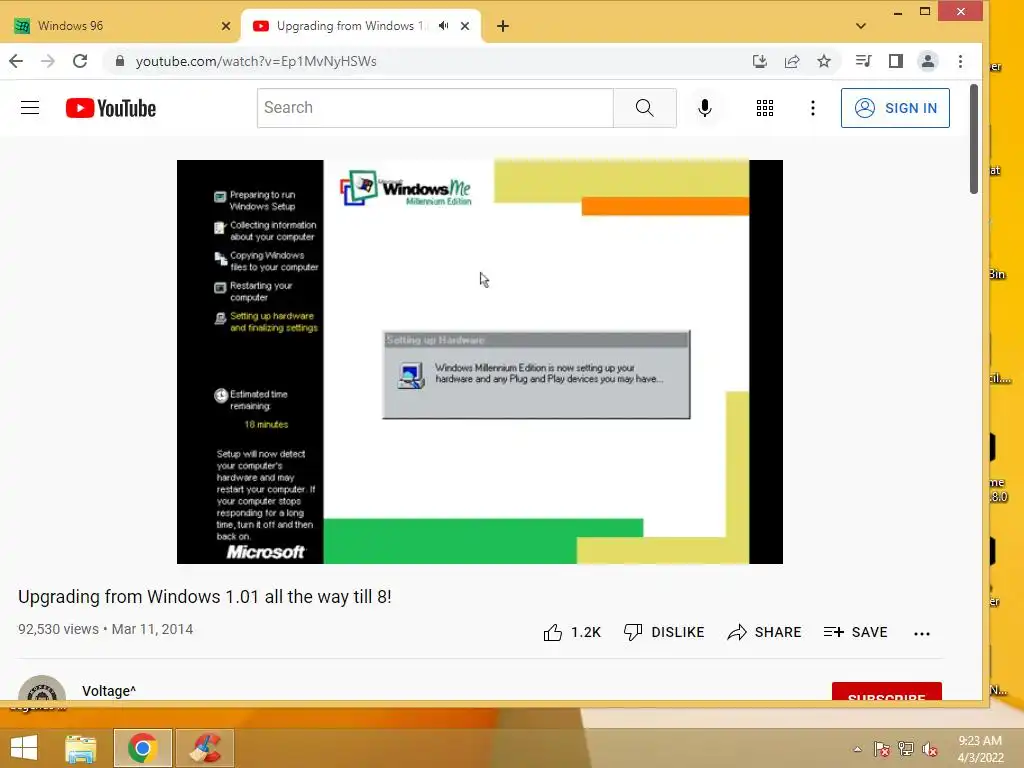This screenshot has width=1024, height=768.
Task: Open the Voltage^ channel link
Action: 109,691
